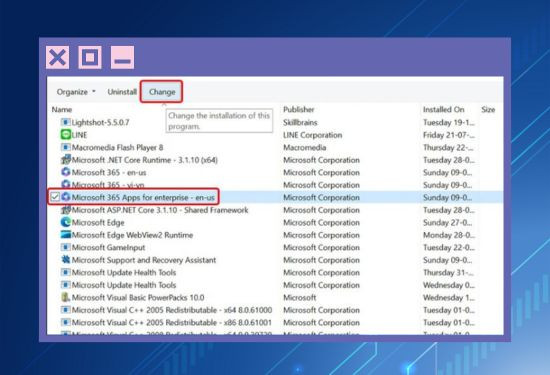This screenshot has width=550, height=375.
Task: Select Microsoft Visual Basic PowerPacks 10.0
Action: (138, 297)
